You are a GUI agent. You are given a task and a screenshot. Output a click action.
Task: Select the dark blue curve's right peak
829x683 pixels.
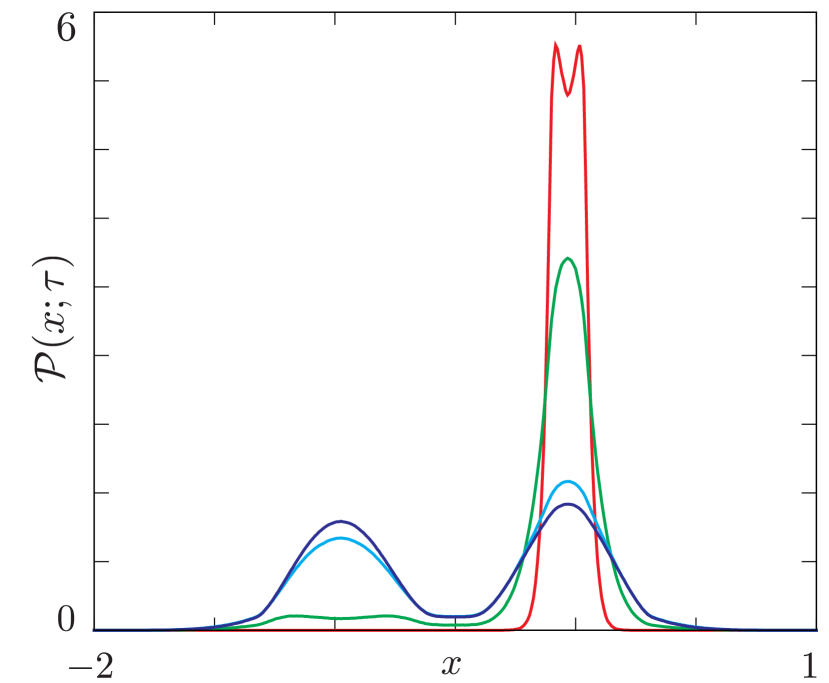tap(568, 504)
